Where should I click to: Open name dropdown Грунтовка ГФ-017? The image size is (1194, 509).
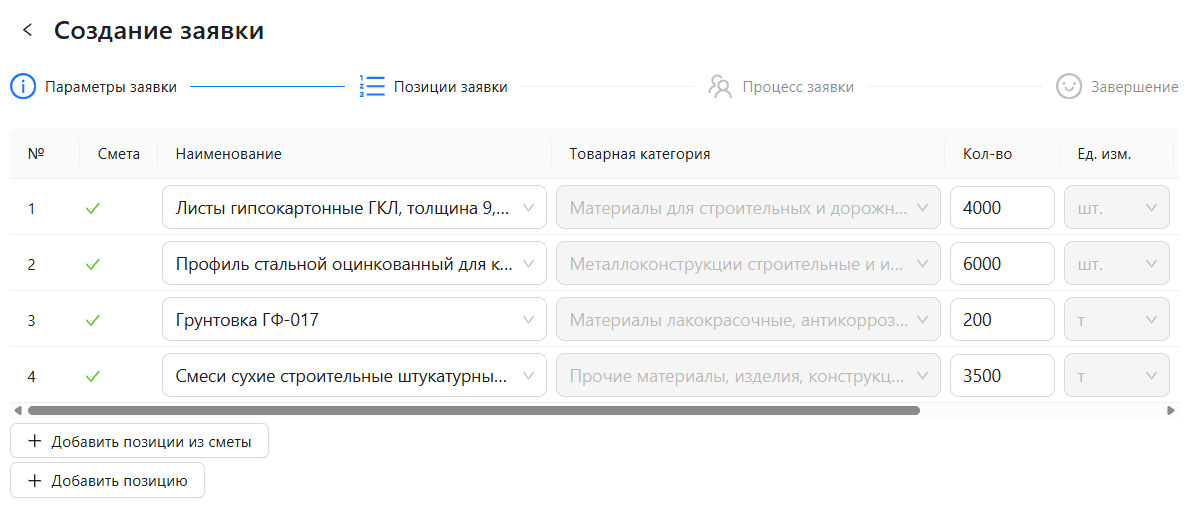click(354, 320)
